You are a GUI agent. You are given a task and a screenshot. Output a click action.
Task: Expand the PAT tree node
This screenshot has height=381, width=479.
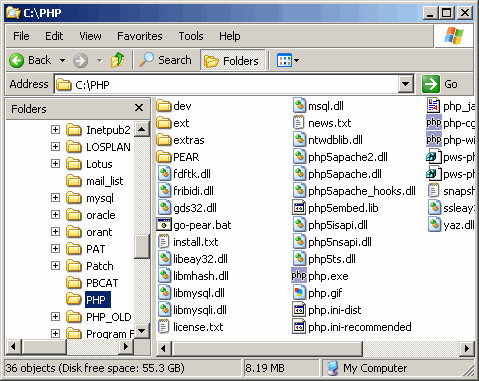pyautogui.click(x=55, y=248)
